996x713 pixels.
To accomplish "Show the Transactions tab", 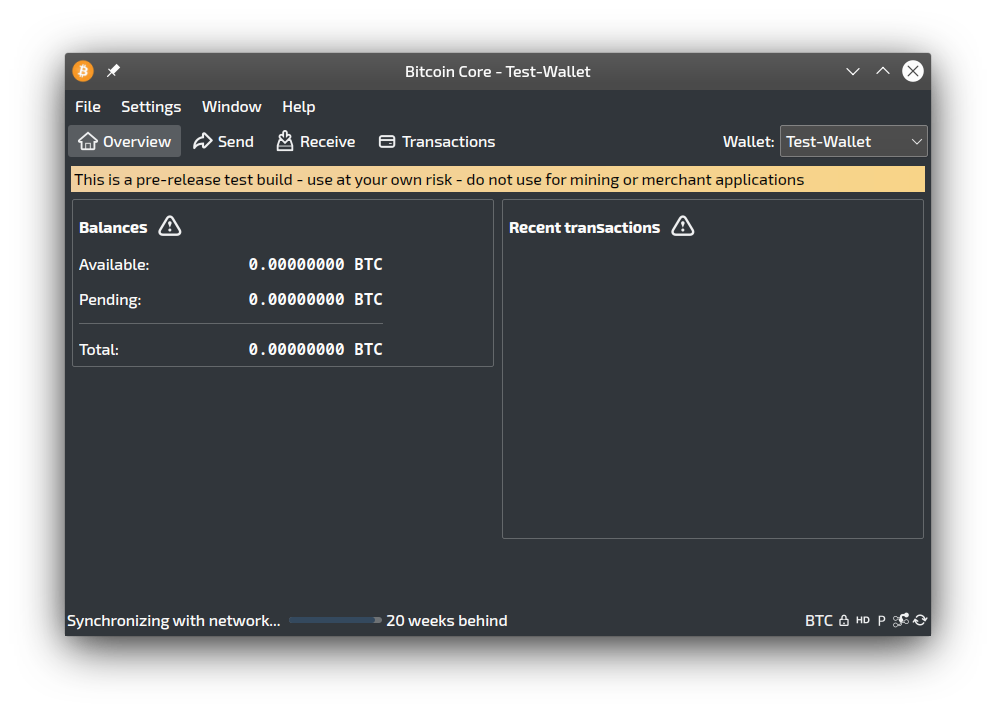I will [437, 141].
